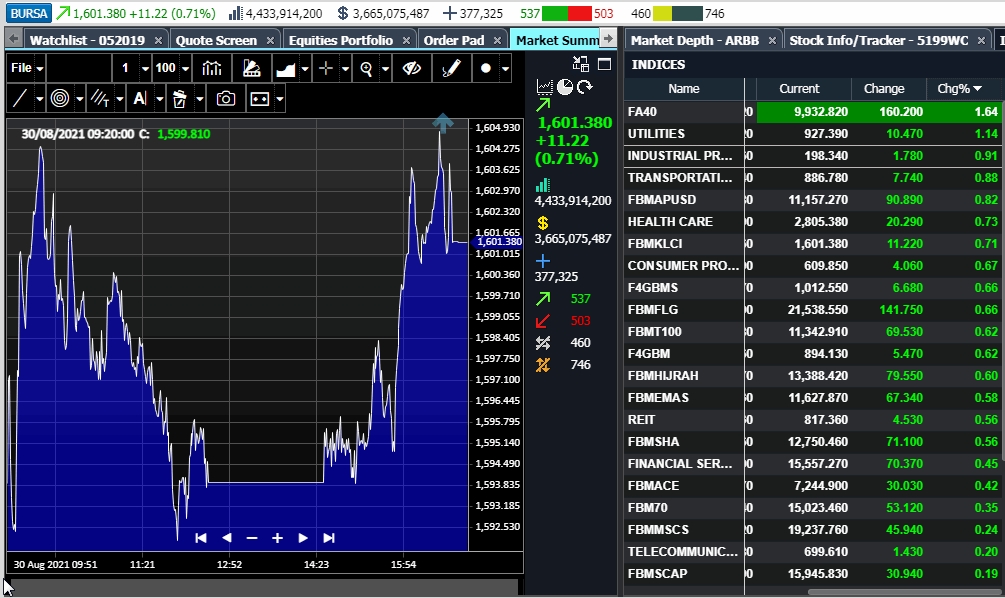Select the FBMKLCI index row
Screen dimensions: 1005x598
(x=813, y=244)
